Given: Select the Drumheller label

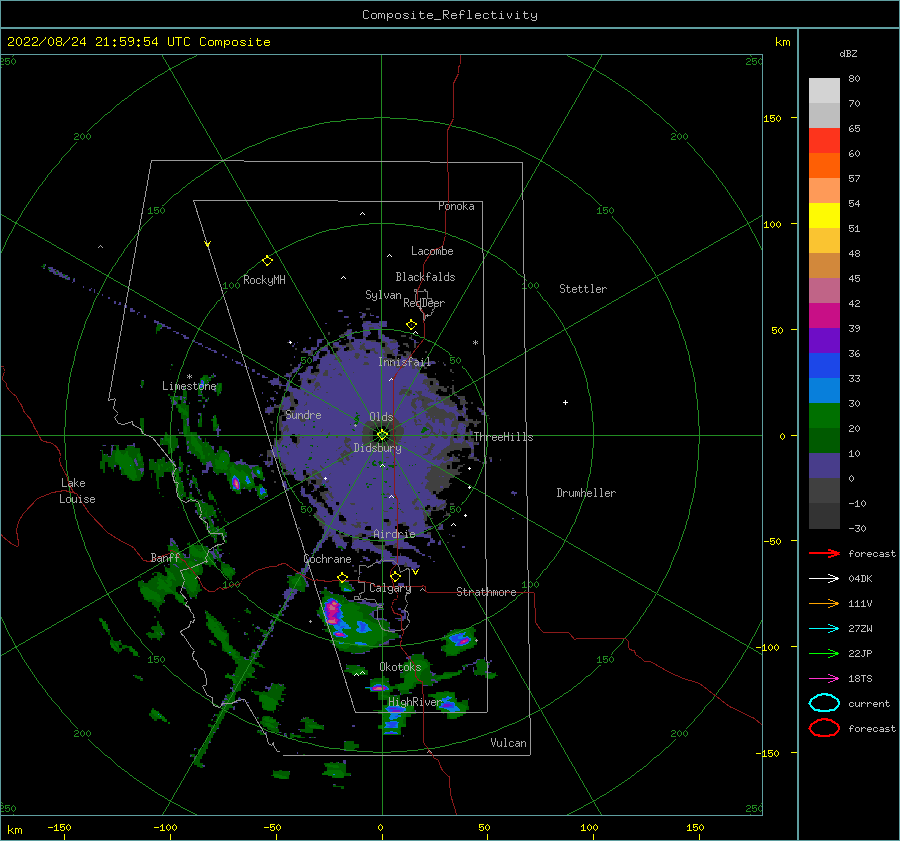Looking at the screenshot, I should (x=586, y=493).
